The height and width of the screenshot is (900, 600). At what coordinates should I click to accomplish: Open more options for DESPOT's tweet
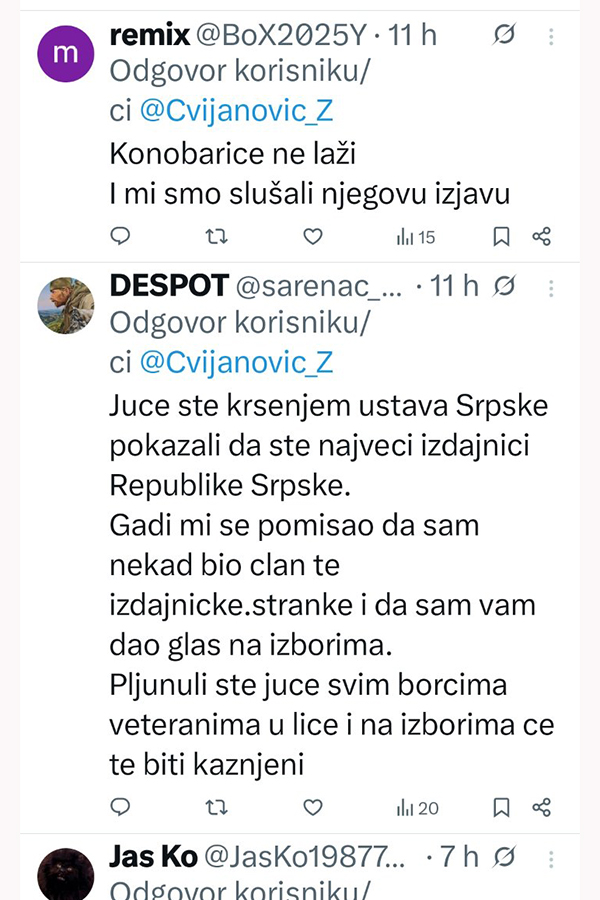click(x=551, y=287)
